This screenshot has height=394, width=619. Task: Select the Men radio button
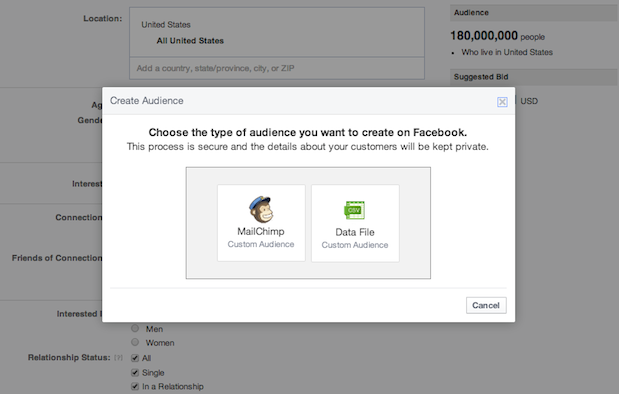(x=135, y=328)
